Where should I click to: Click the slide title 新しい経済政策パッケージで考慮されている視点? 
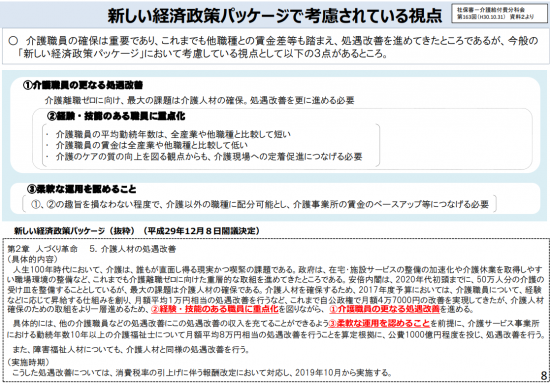pyautogui.click(x=274, y=16)
